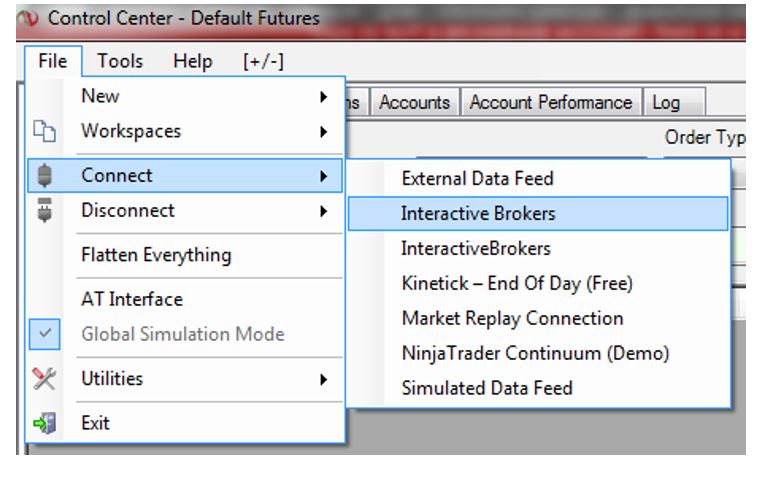Expand the Workspaces submenu arrow
The width and height of the screenshot is (783, 477).
tap(324, 132)
